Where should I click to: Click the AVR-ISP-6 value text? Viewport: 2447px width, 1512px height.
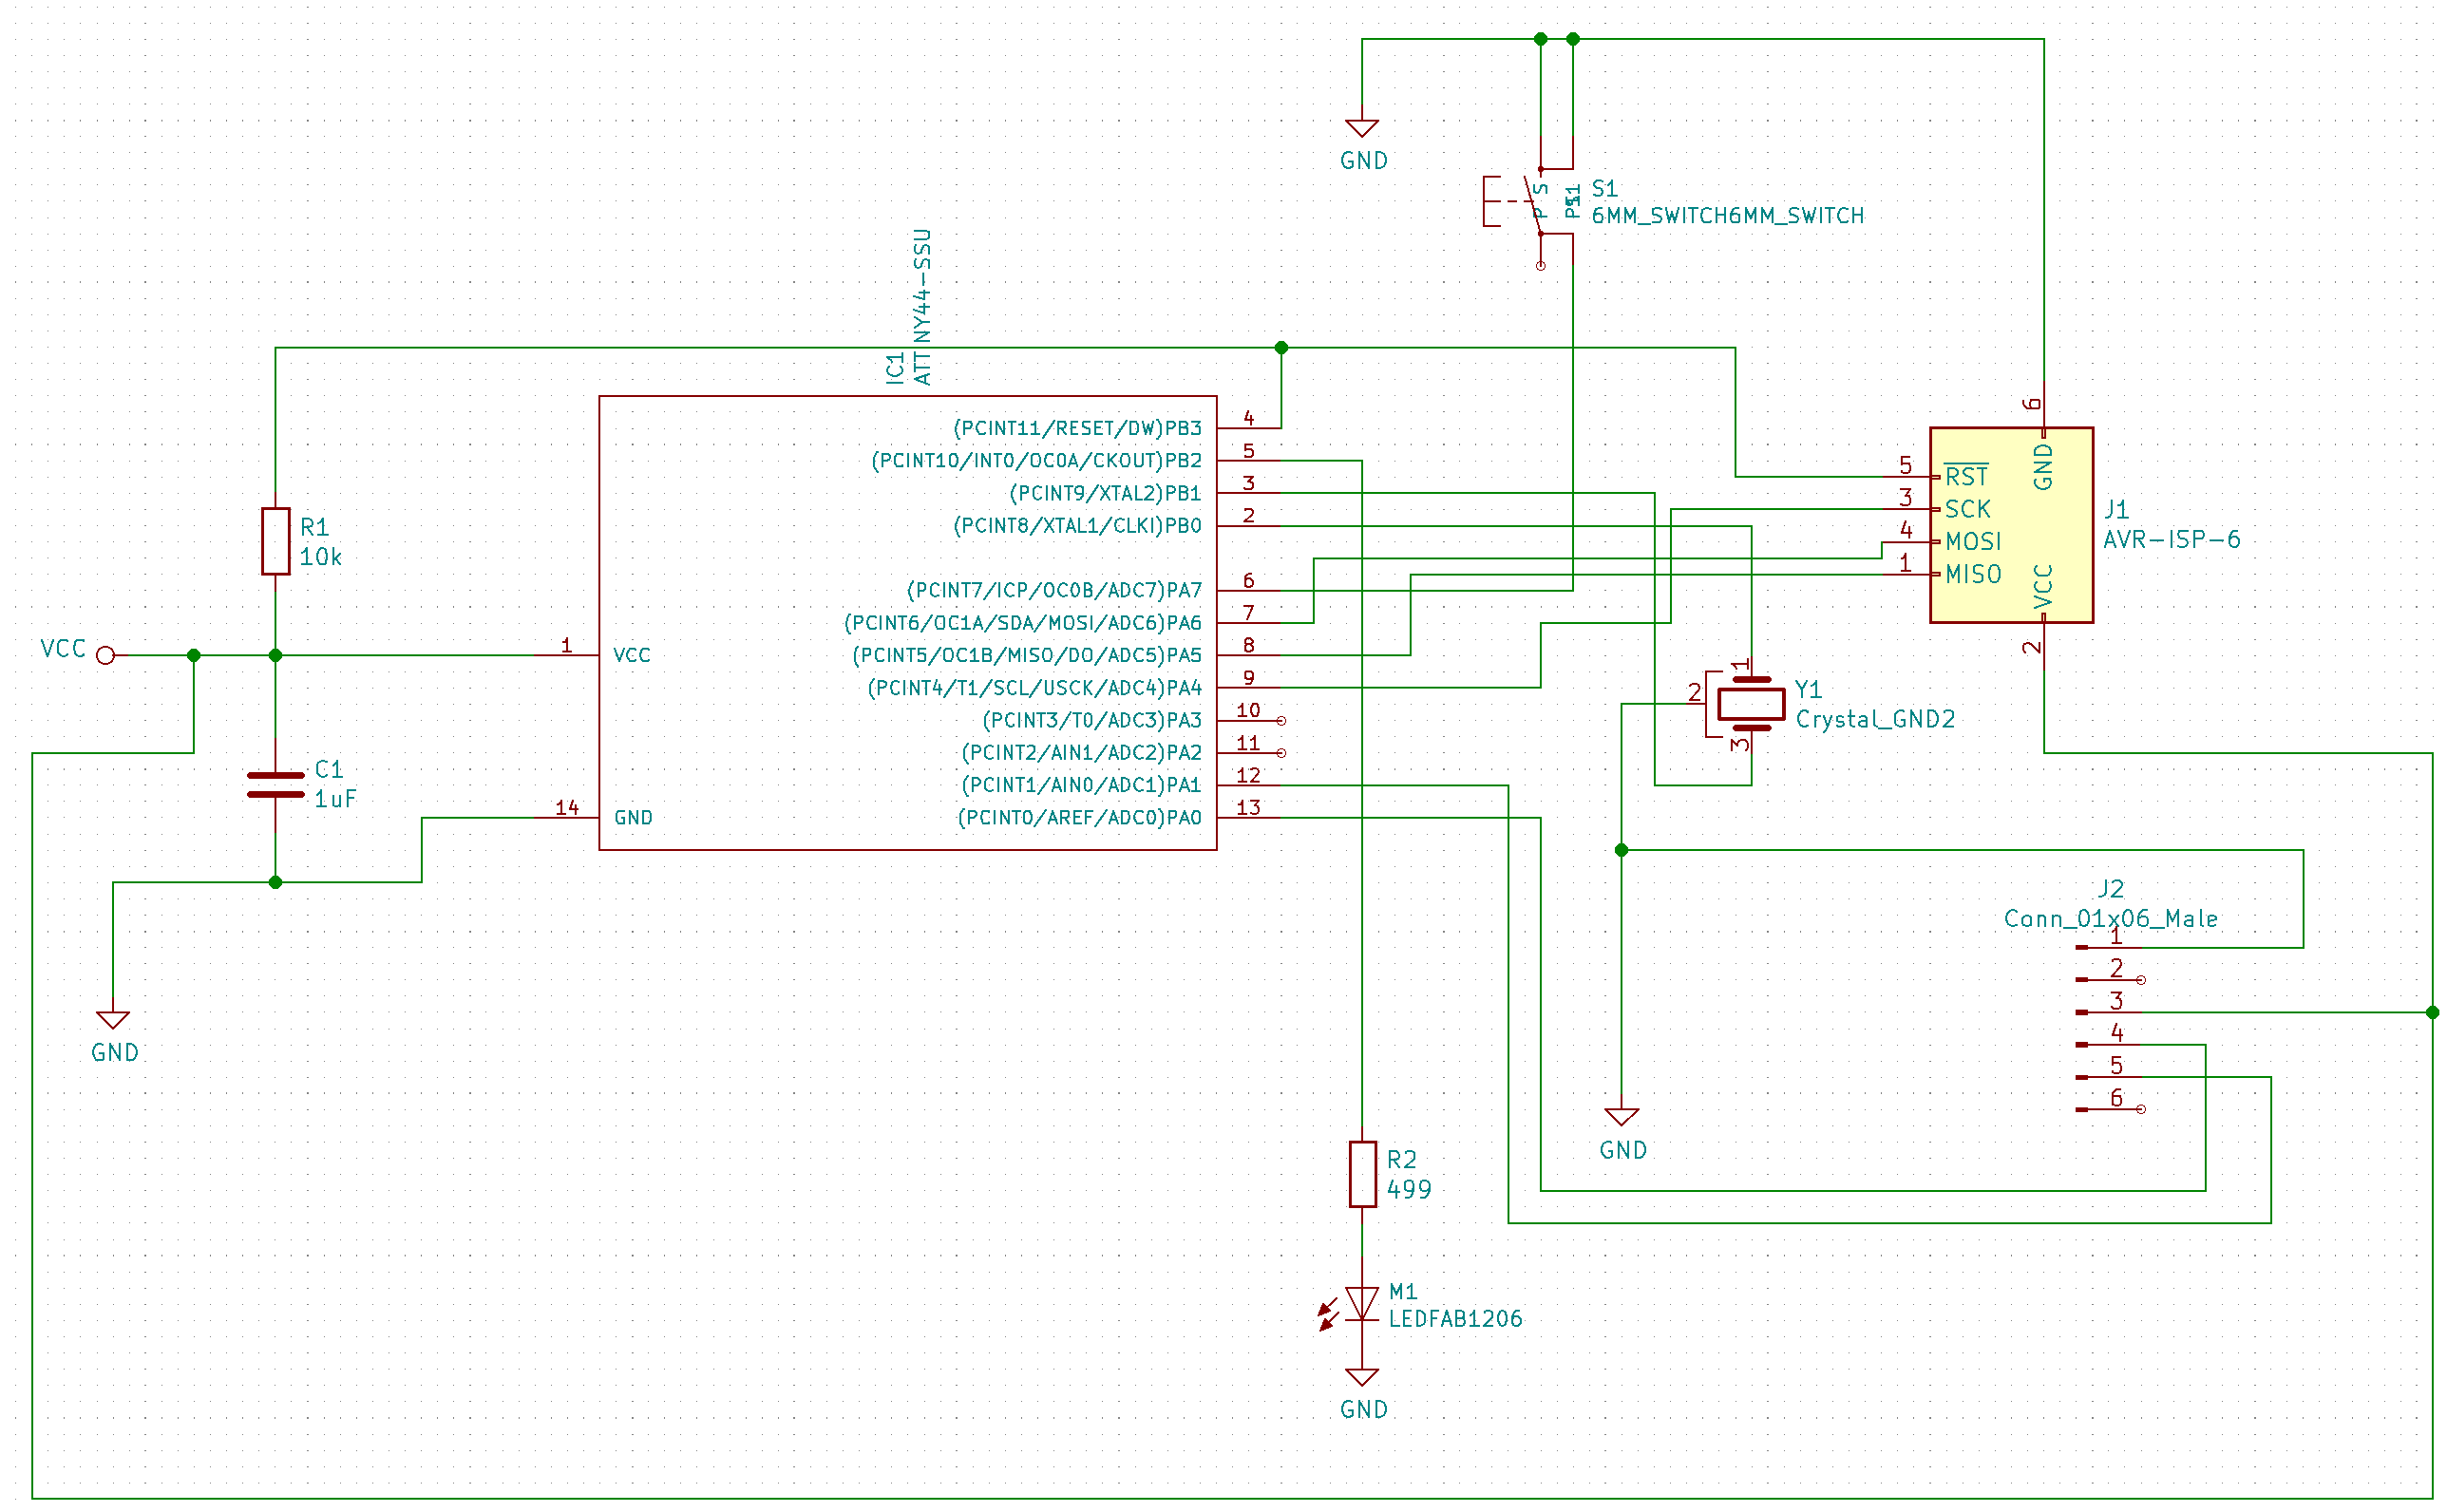[2171, 540]
